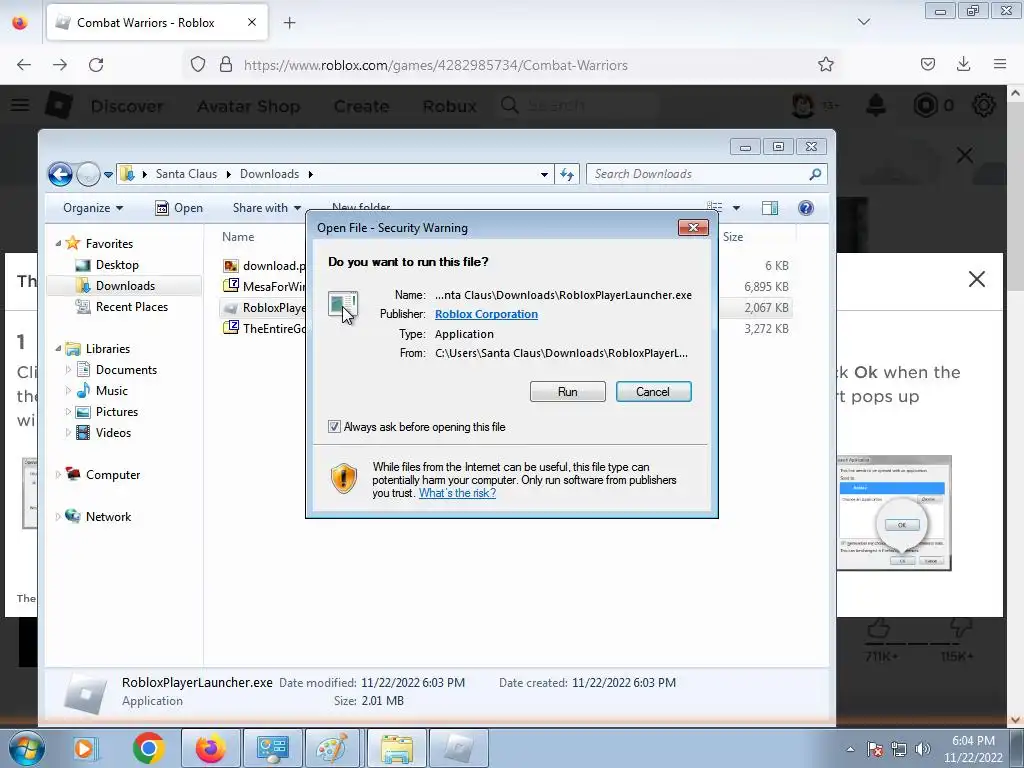Switch to Firefox in the taskbar
This screenshot has height=768, width=1024.
(210, 748)
